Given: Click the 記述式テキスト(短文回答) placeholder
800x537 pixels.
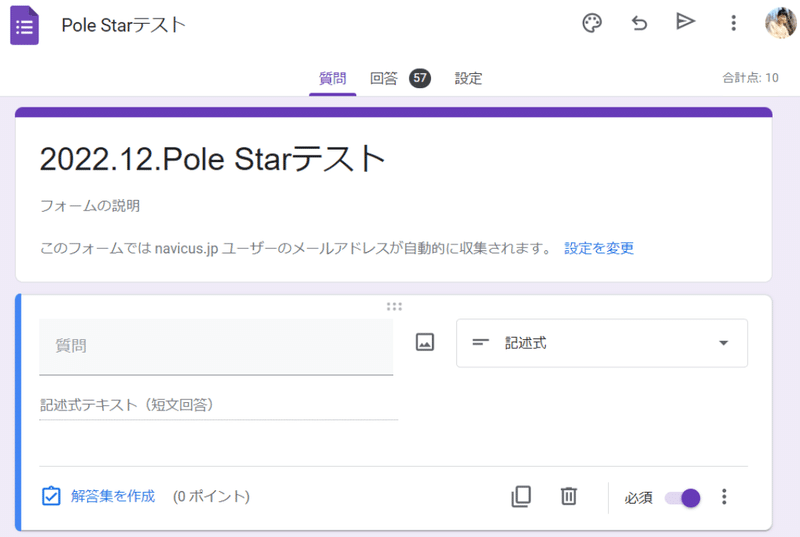Looking at the screenshot, I should point(127,405).
